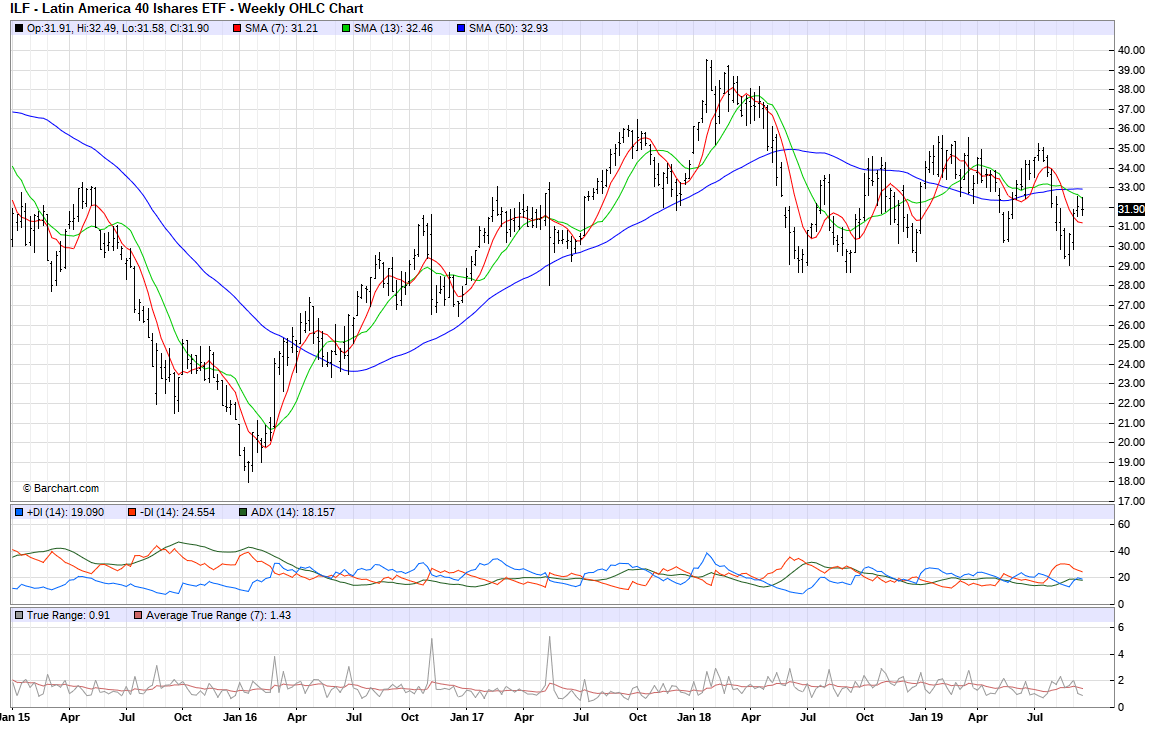Click the red SMA (7) legend swatch
The width and height of the screenshot is (1156, 748).
pyautogui.click(x=237, y=28)
